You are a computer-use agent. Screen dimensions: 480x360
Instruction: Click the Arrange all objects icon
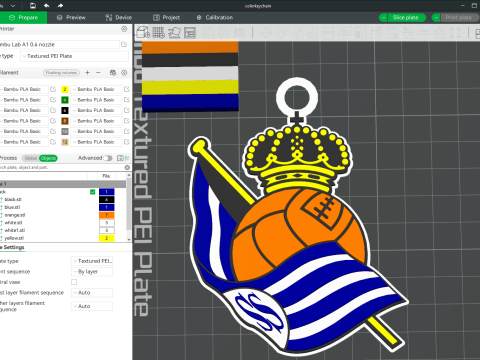(190, 32)
